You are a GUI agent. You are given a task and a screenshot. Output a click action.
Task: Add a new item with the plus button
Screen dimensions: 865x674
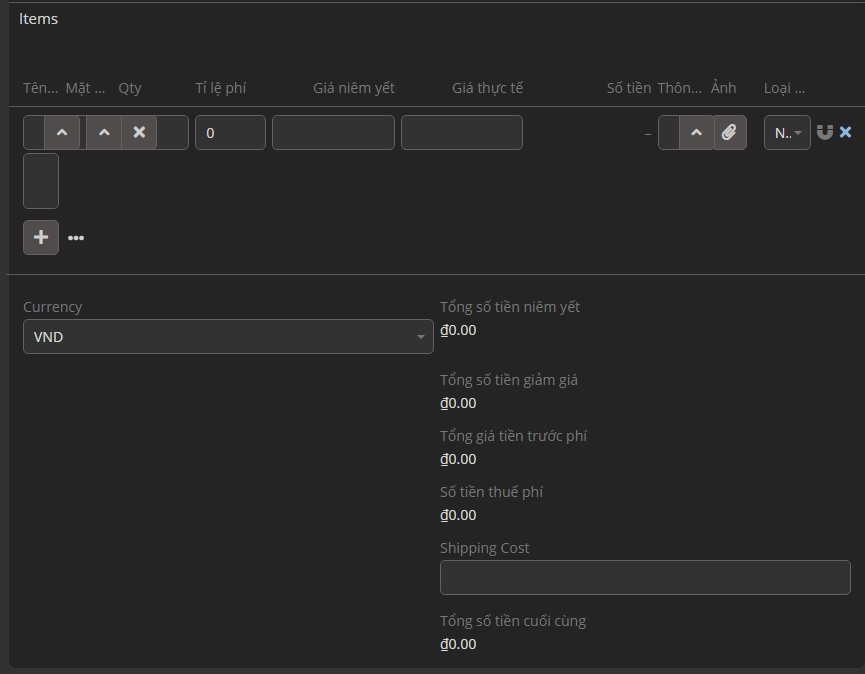click(x=41, y=237)
